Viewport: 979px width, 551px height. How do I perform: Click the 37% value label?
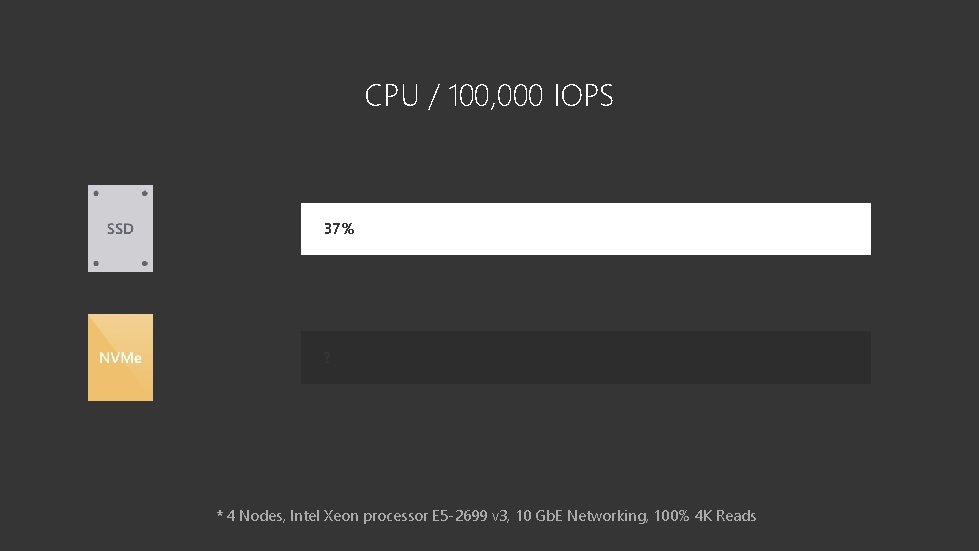[339, 229]
